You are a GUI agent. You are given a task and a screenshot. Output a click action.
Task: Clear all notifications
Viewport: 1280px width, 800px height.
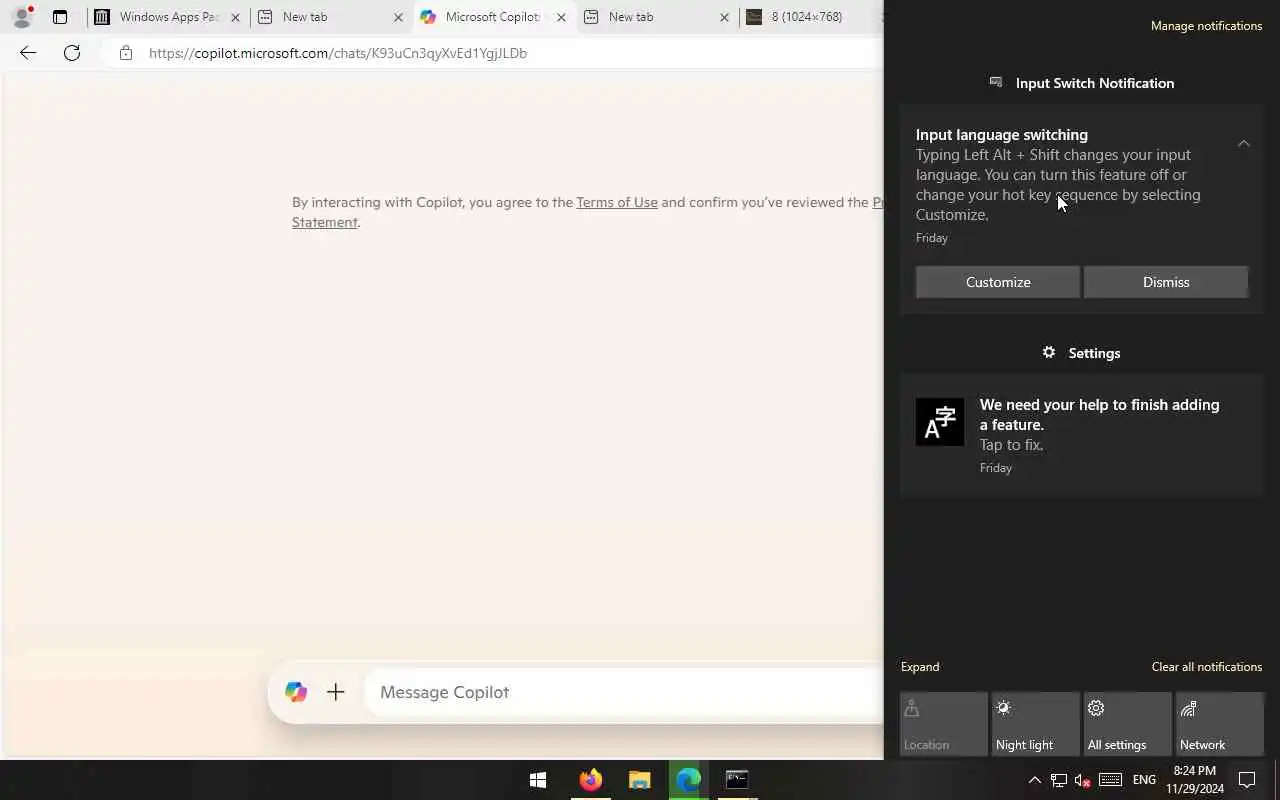(x=1206, y=667)
